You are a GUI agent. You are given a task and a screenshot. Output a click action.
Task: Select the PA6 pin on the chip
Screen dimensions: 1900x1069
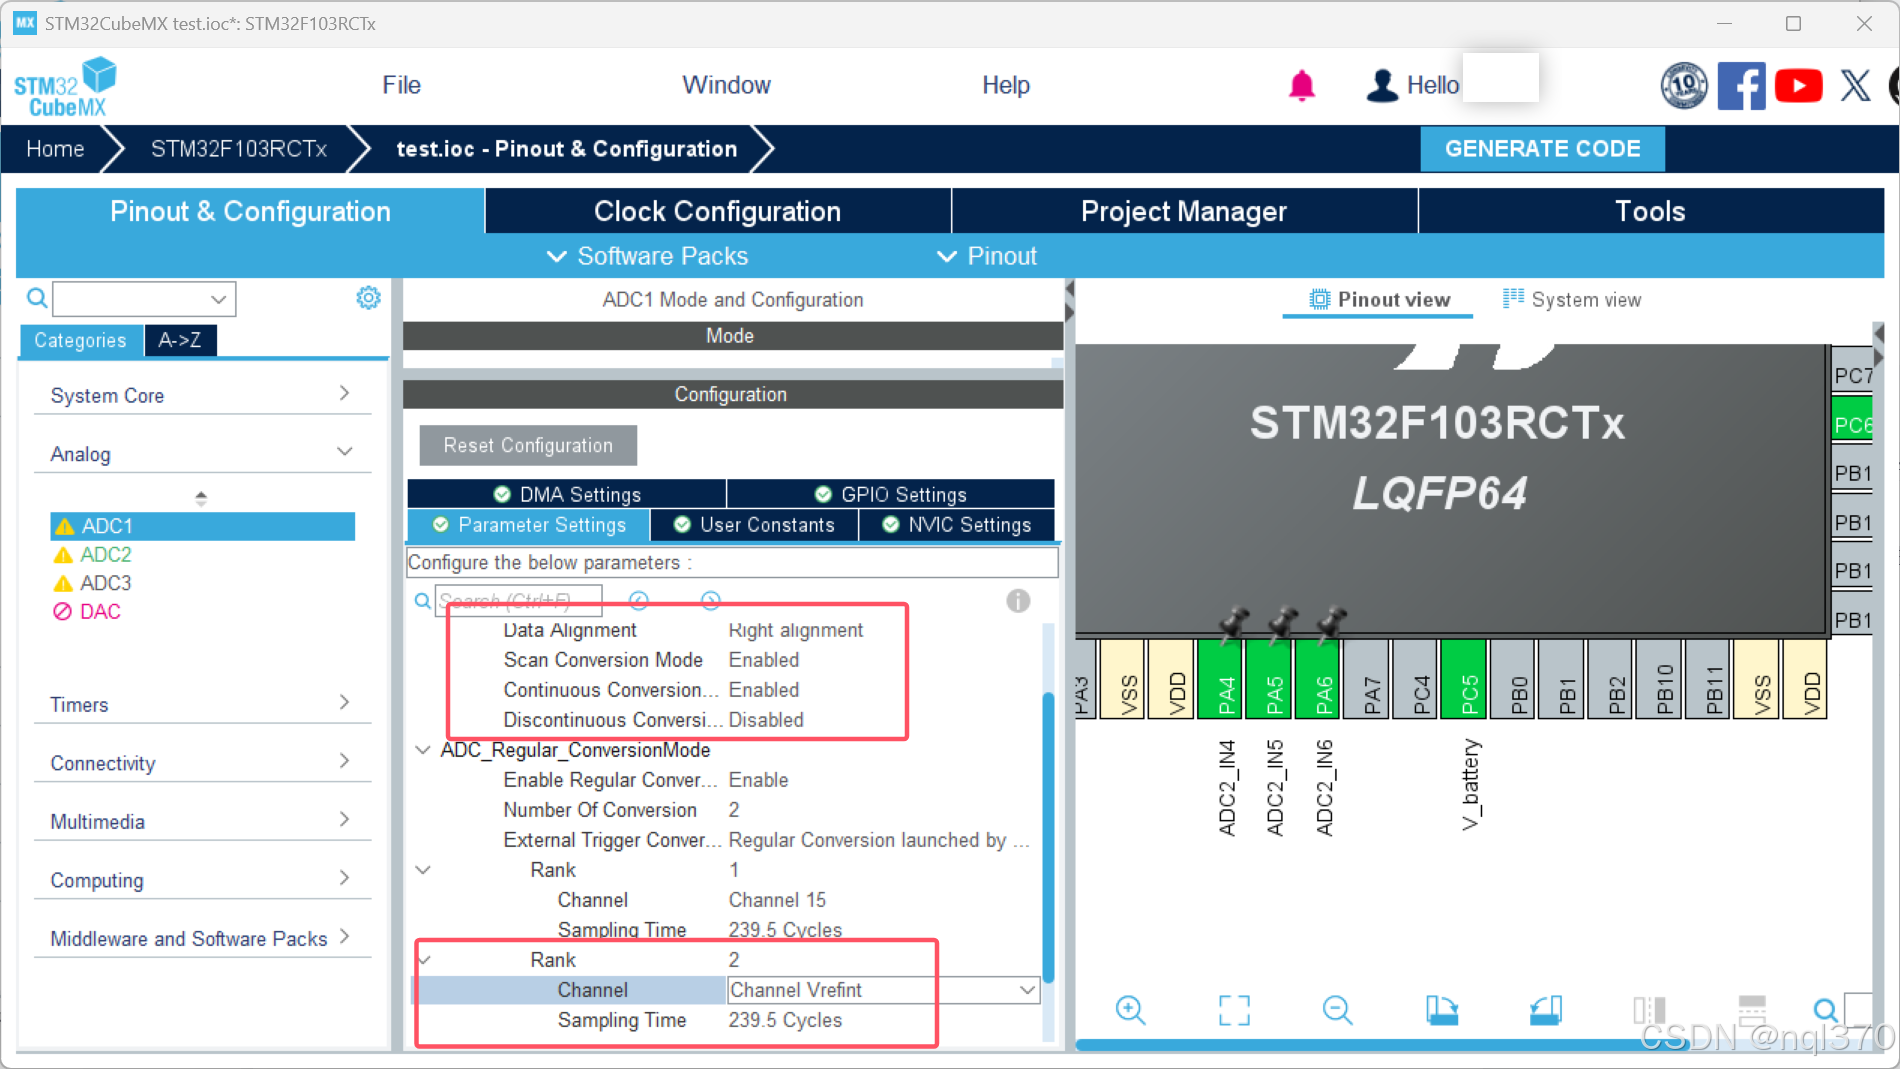click(x=1317, y=680)
